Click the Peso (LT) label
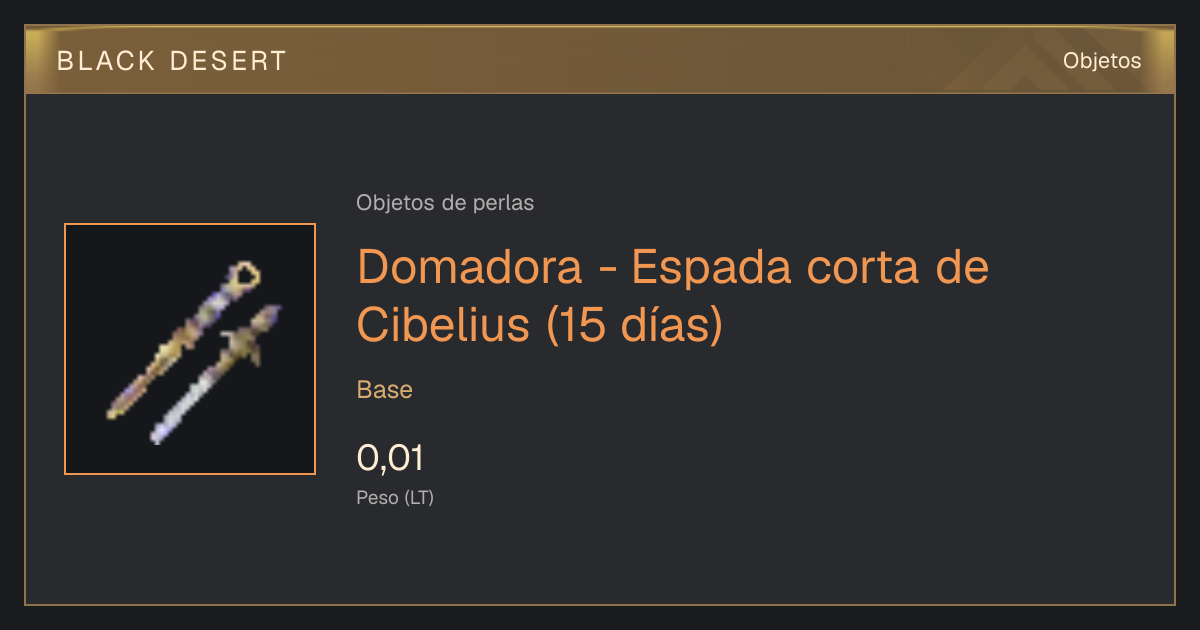The height and width of the screenshot is (630, 1200). (395, 497)
